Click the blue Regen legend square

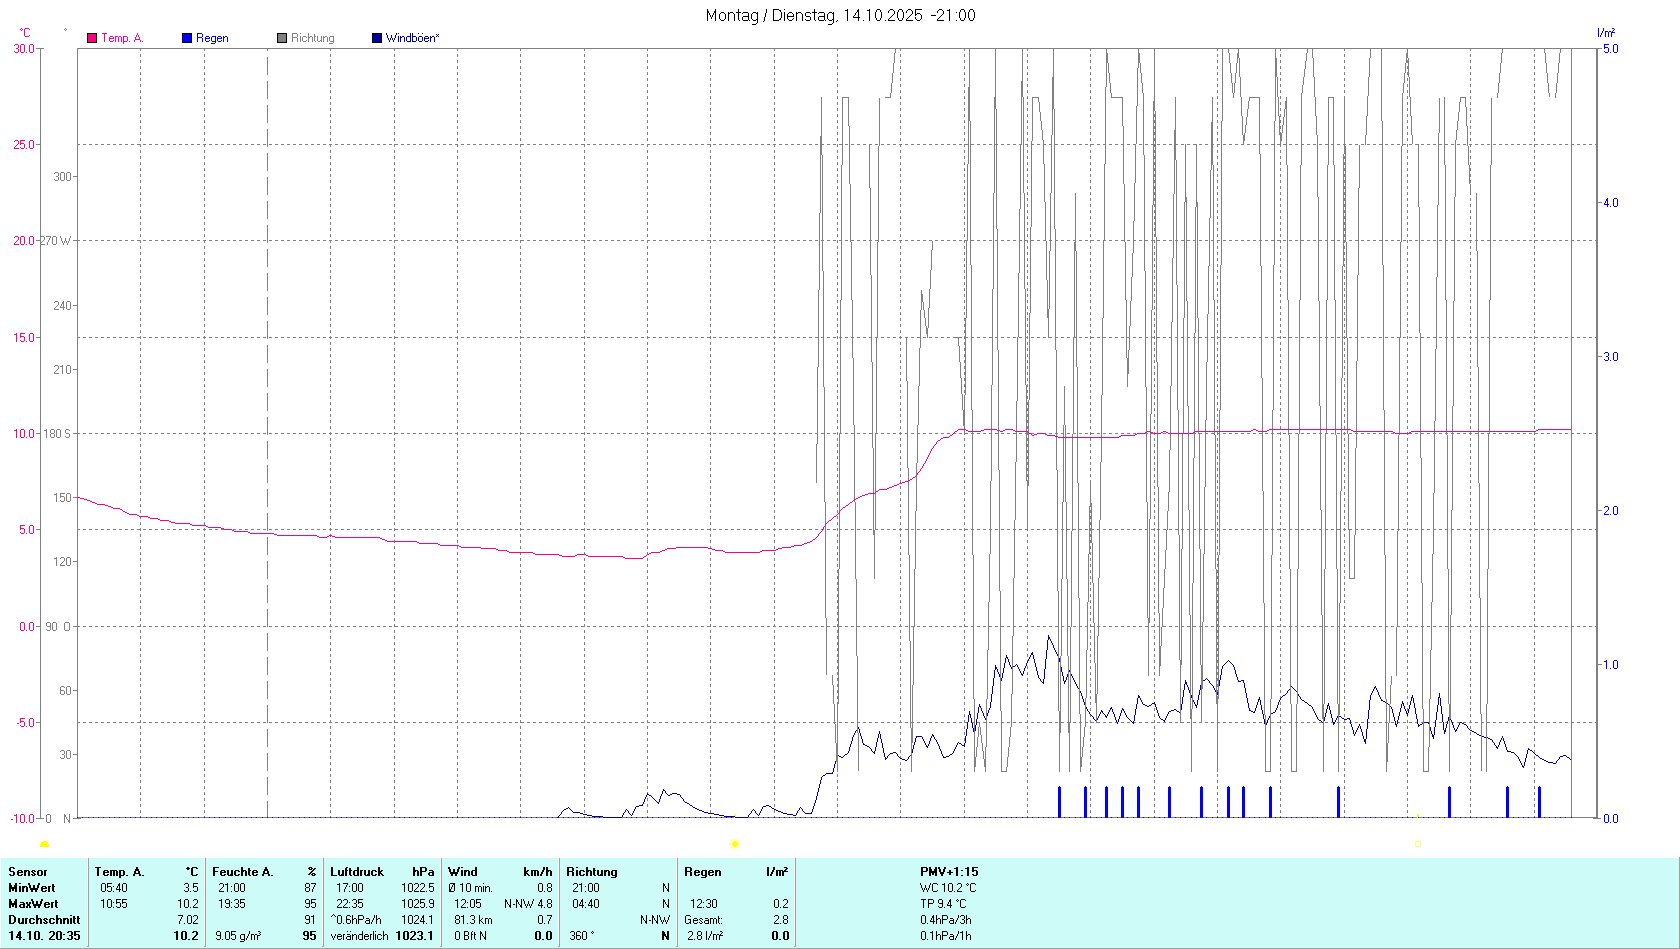click(x=187, y=38)
